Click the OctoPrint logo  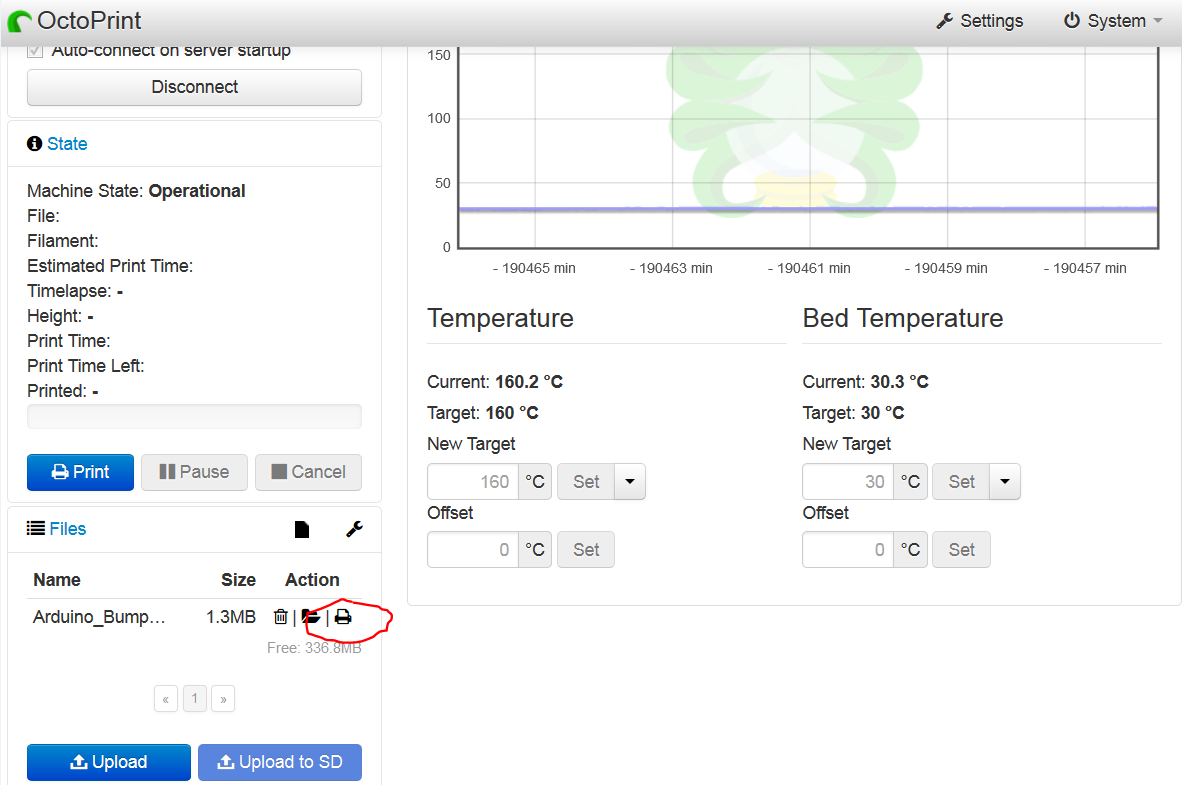74,21
